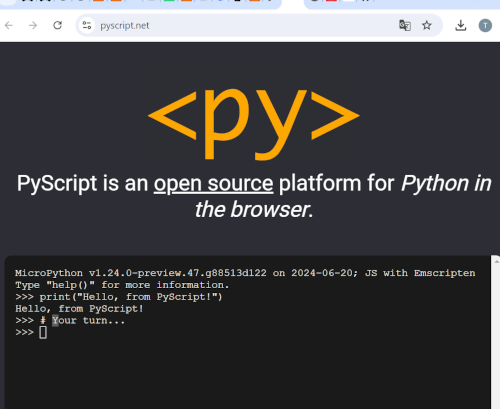Open the browser downloads icon

461,25
